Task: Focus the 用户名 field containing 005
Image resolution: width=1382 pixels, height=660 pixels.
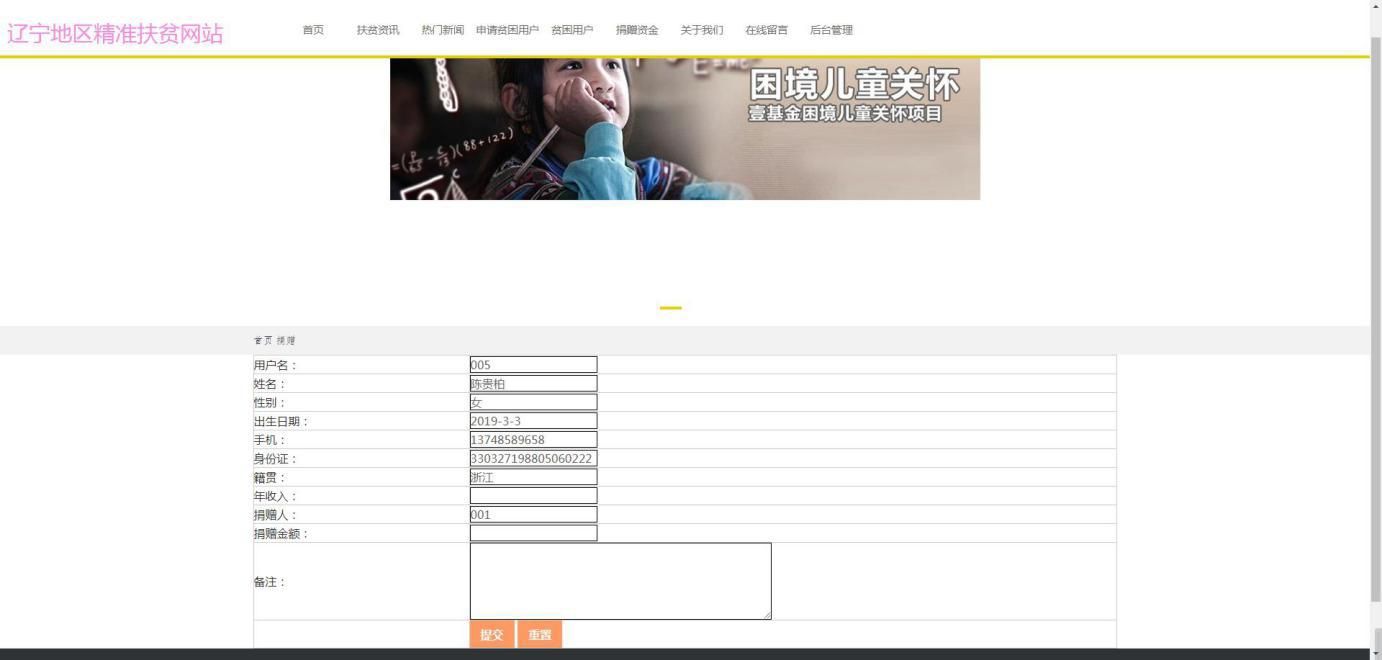Action: 533,365
